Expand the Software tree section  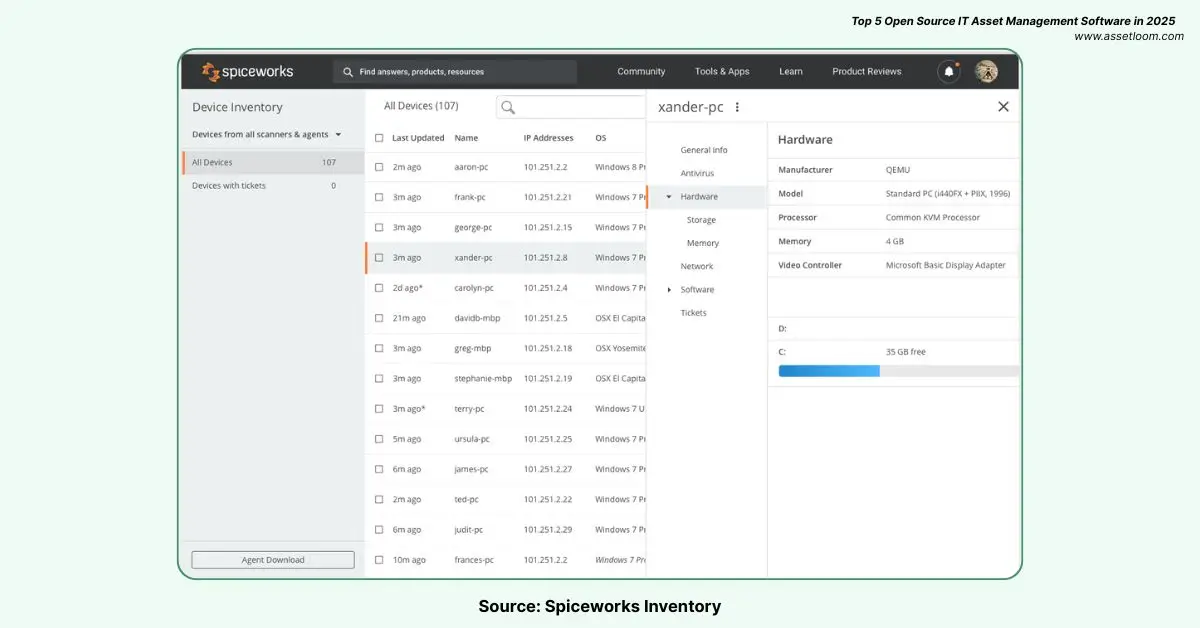tap(669, 290)
